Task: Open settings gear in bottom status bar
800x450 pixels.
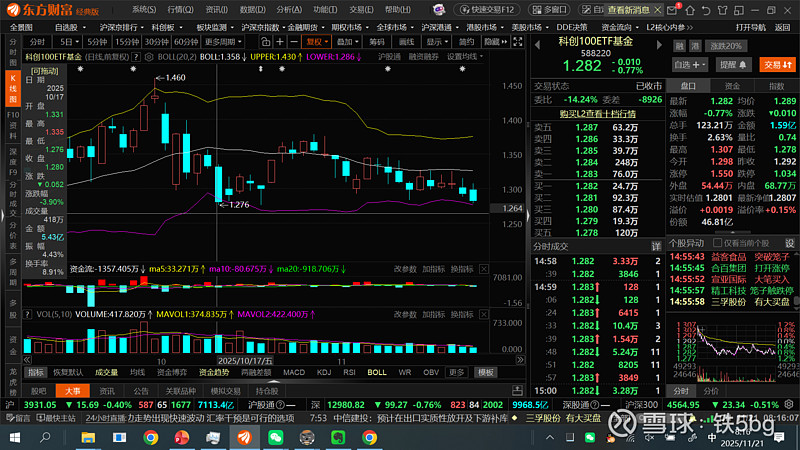Action: pos(789,405)
